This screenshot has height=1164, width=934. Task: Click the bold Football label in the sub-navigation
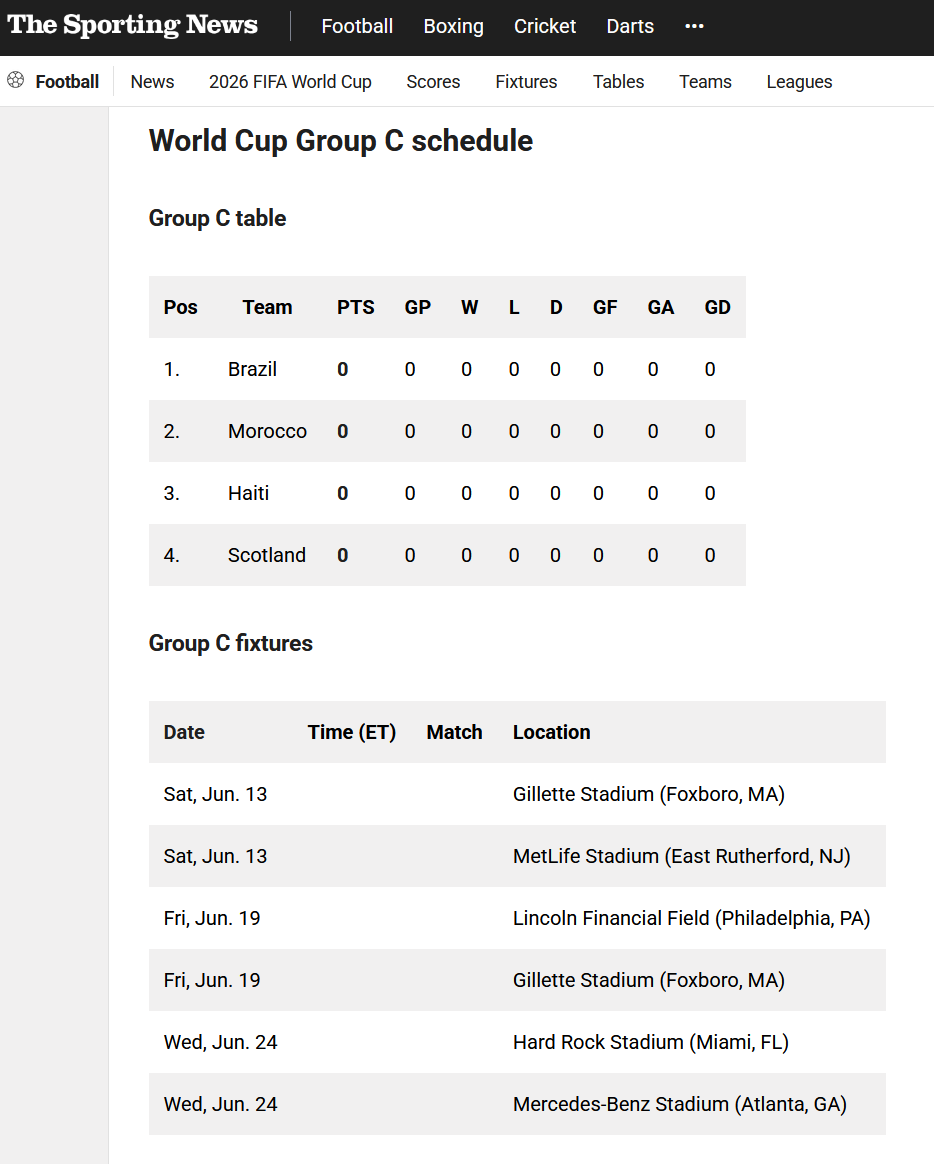67,82
